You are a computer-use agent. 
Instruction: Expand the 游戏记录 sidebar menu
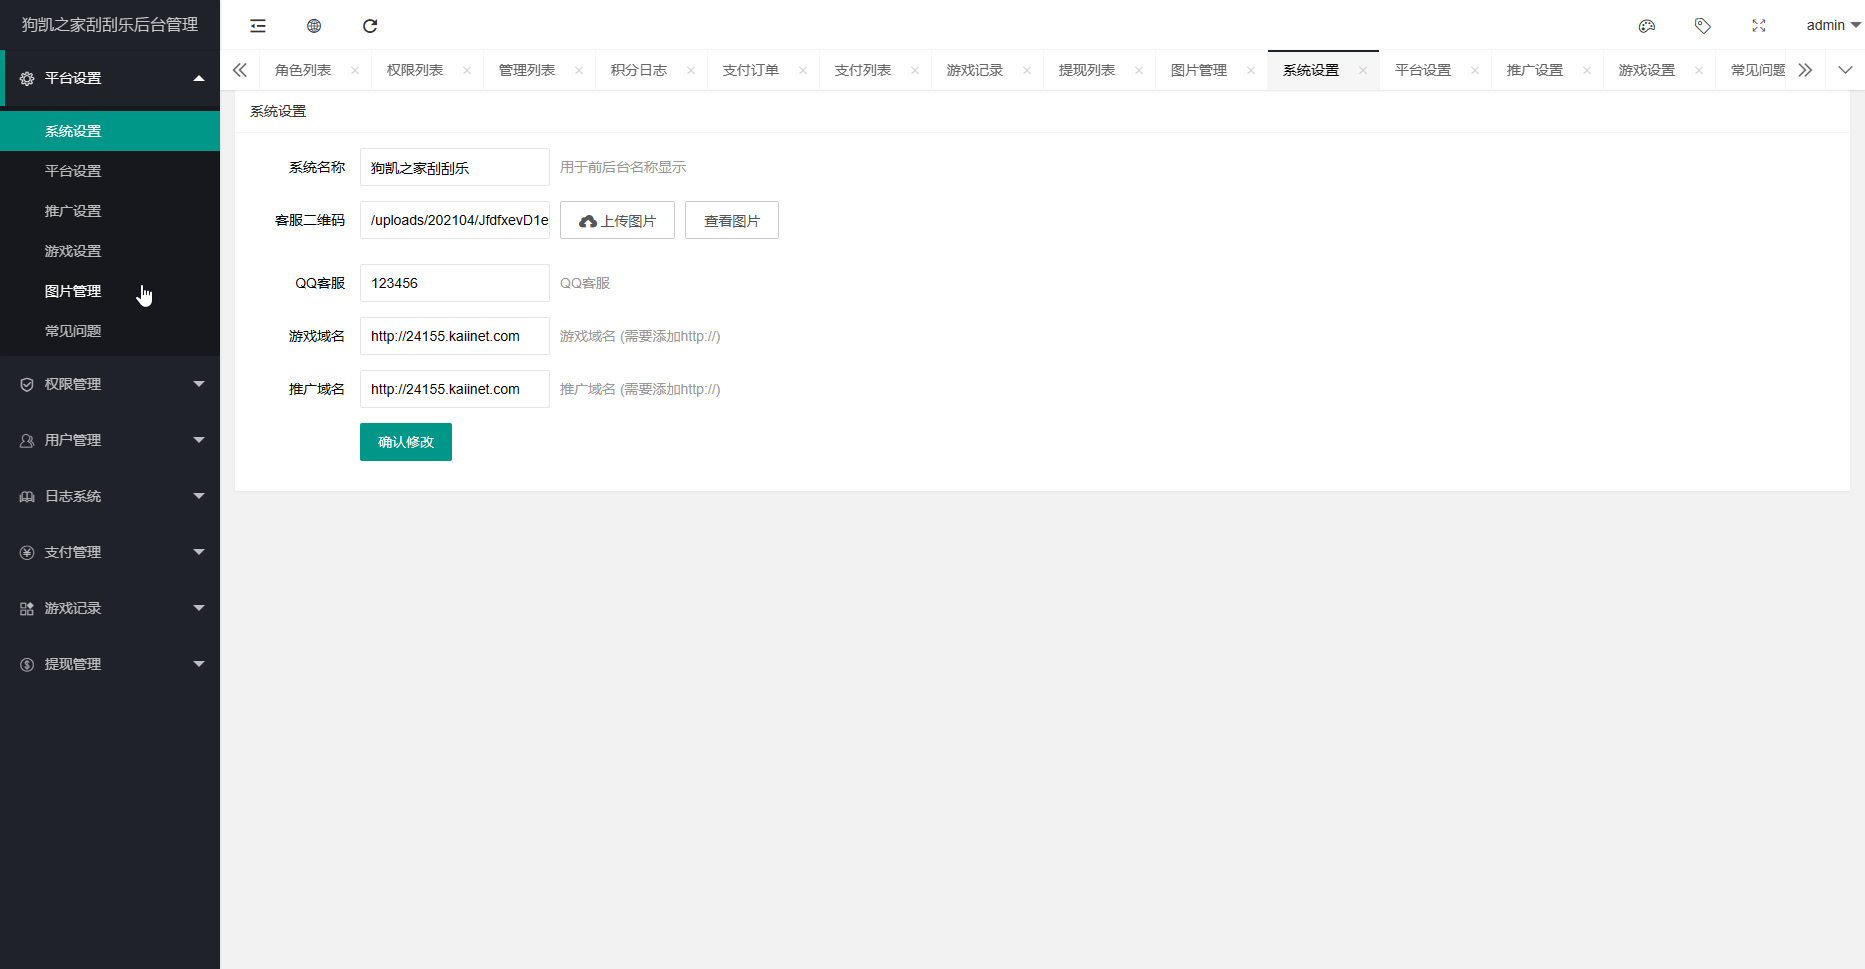click(110, 608)
